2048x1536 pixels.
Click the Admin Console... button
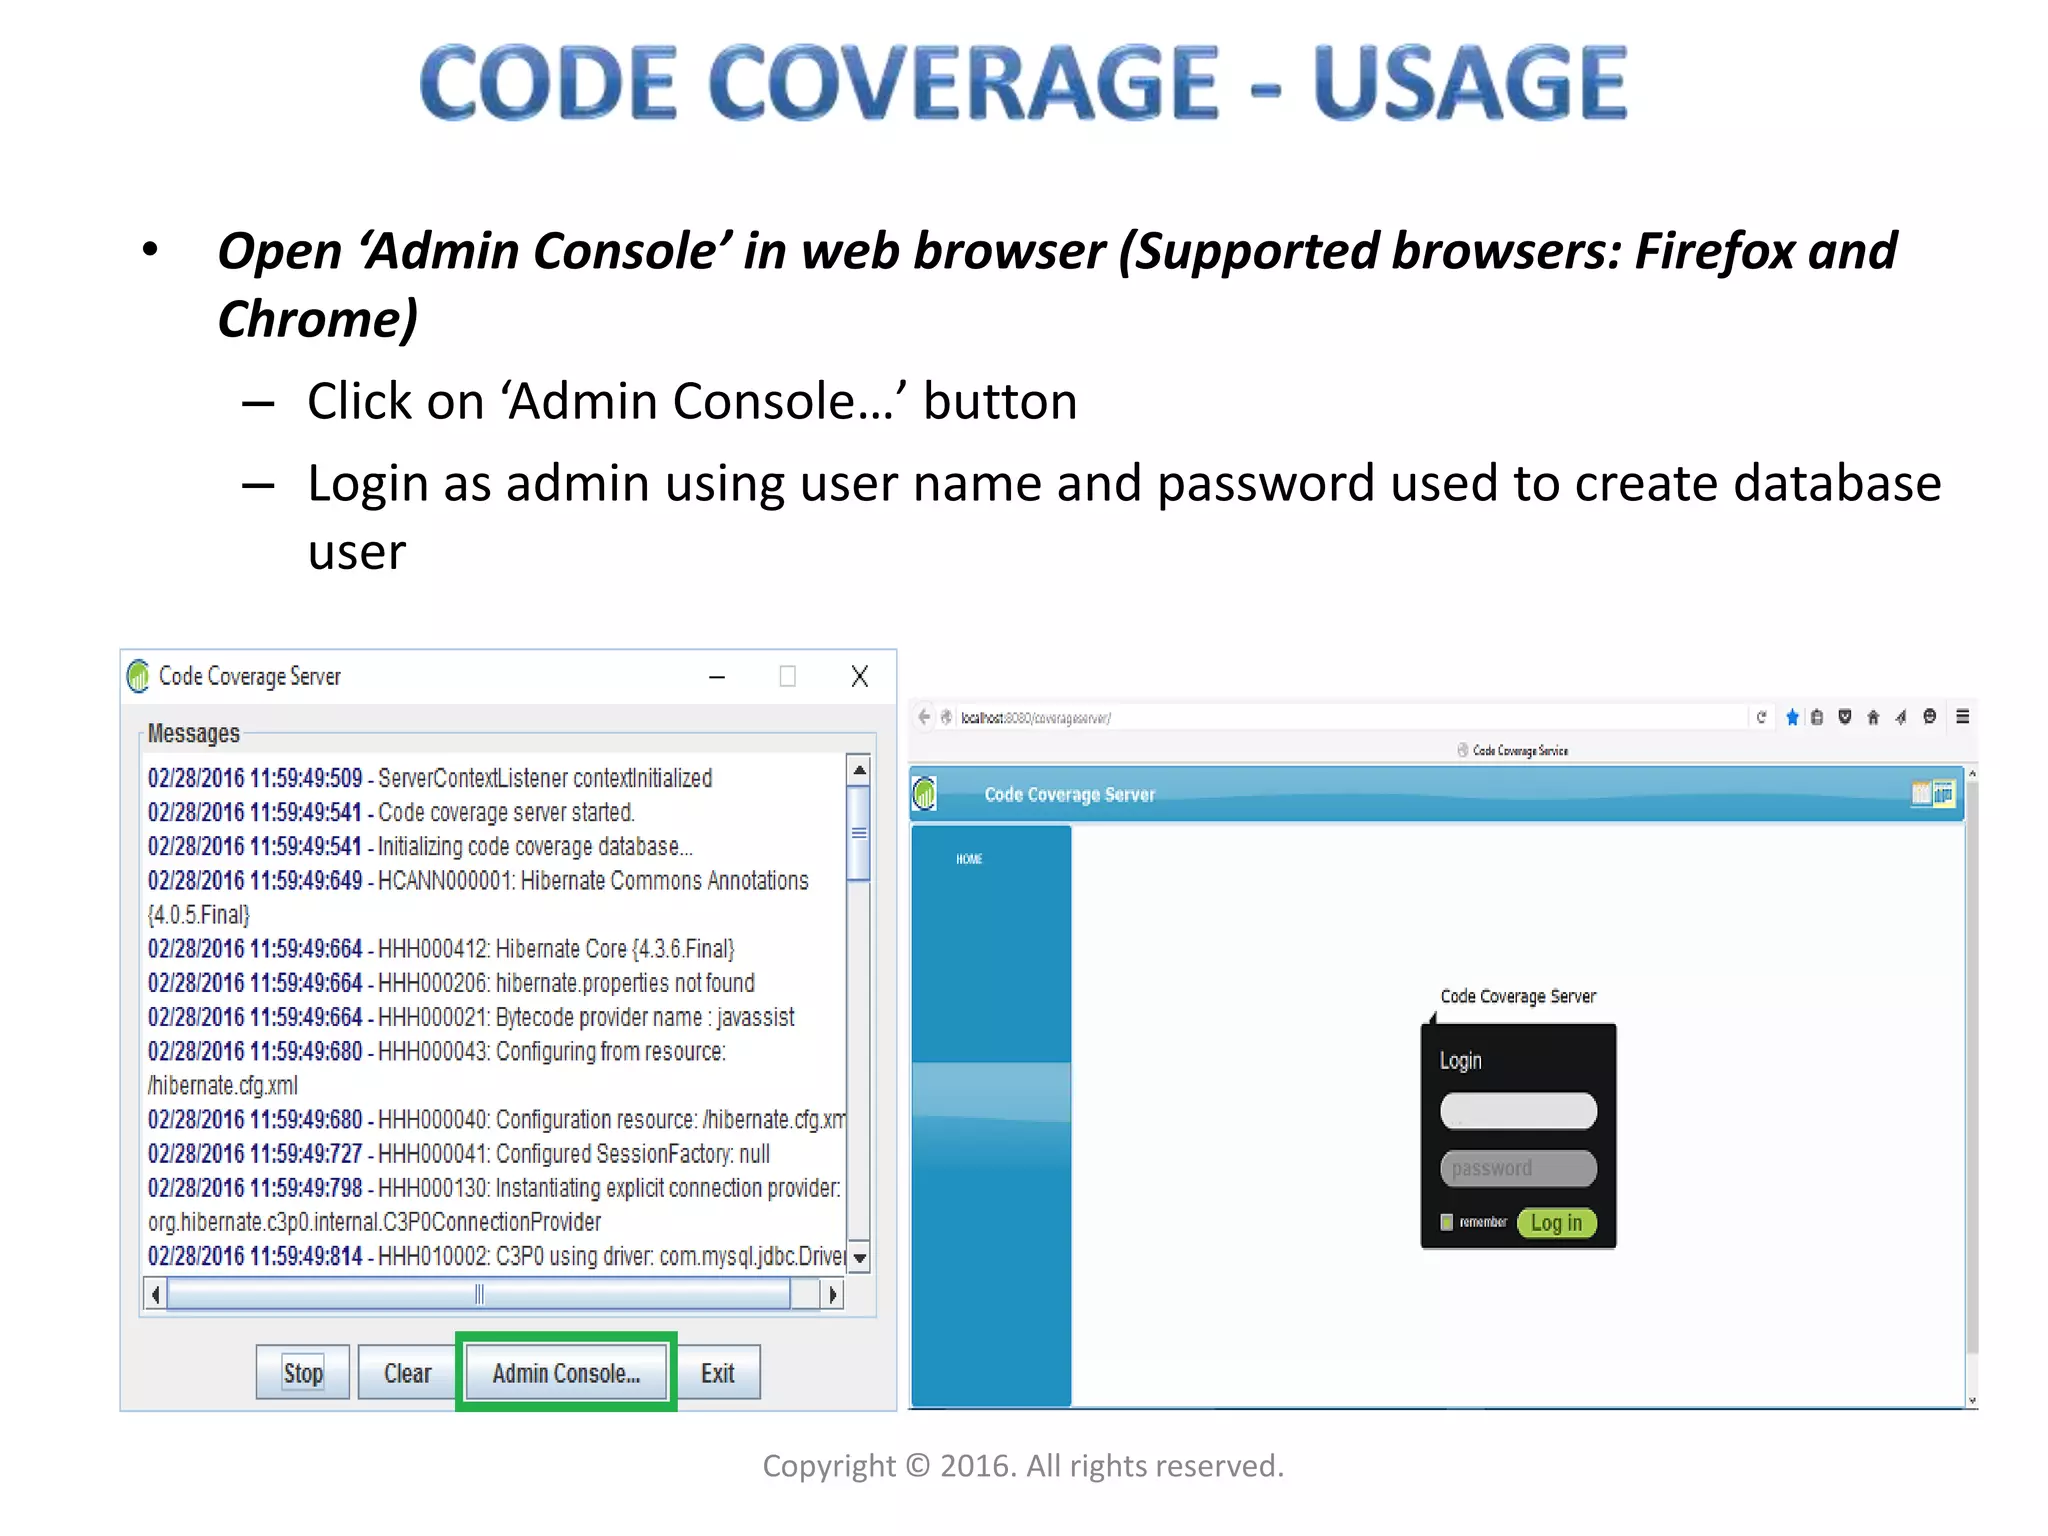coord(566,1373)
